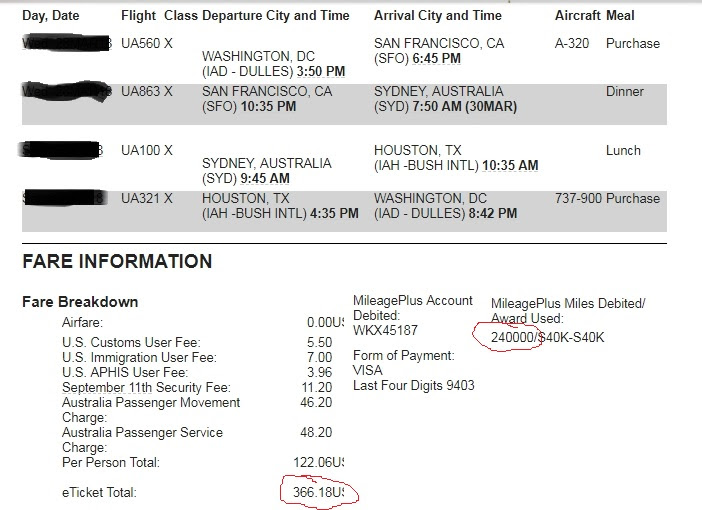The height and width of the screenshot is (510, 702).
Task: Click the 737-900 aircraft entry
Action: click(x=578, y=198)
